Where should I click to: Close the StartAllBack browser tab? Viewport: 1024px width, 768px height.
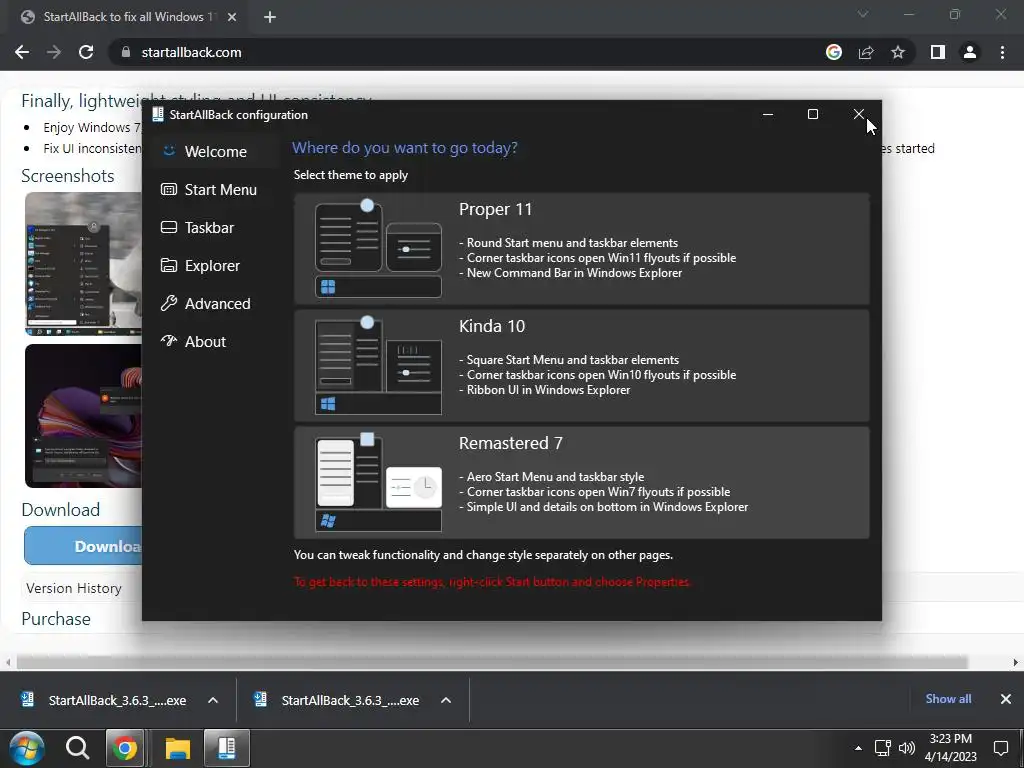pyautogui.click(x=232, y=18)
